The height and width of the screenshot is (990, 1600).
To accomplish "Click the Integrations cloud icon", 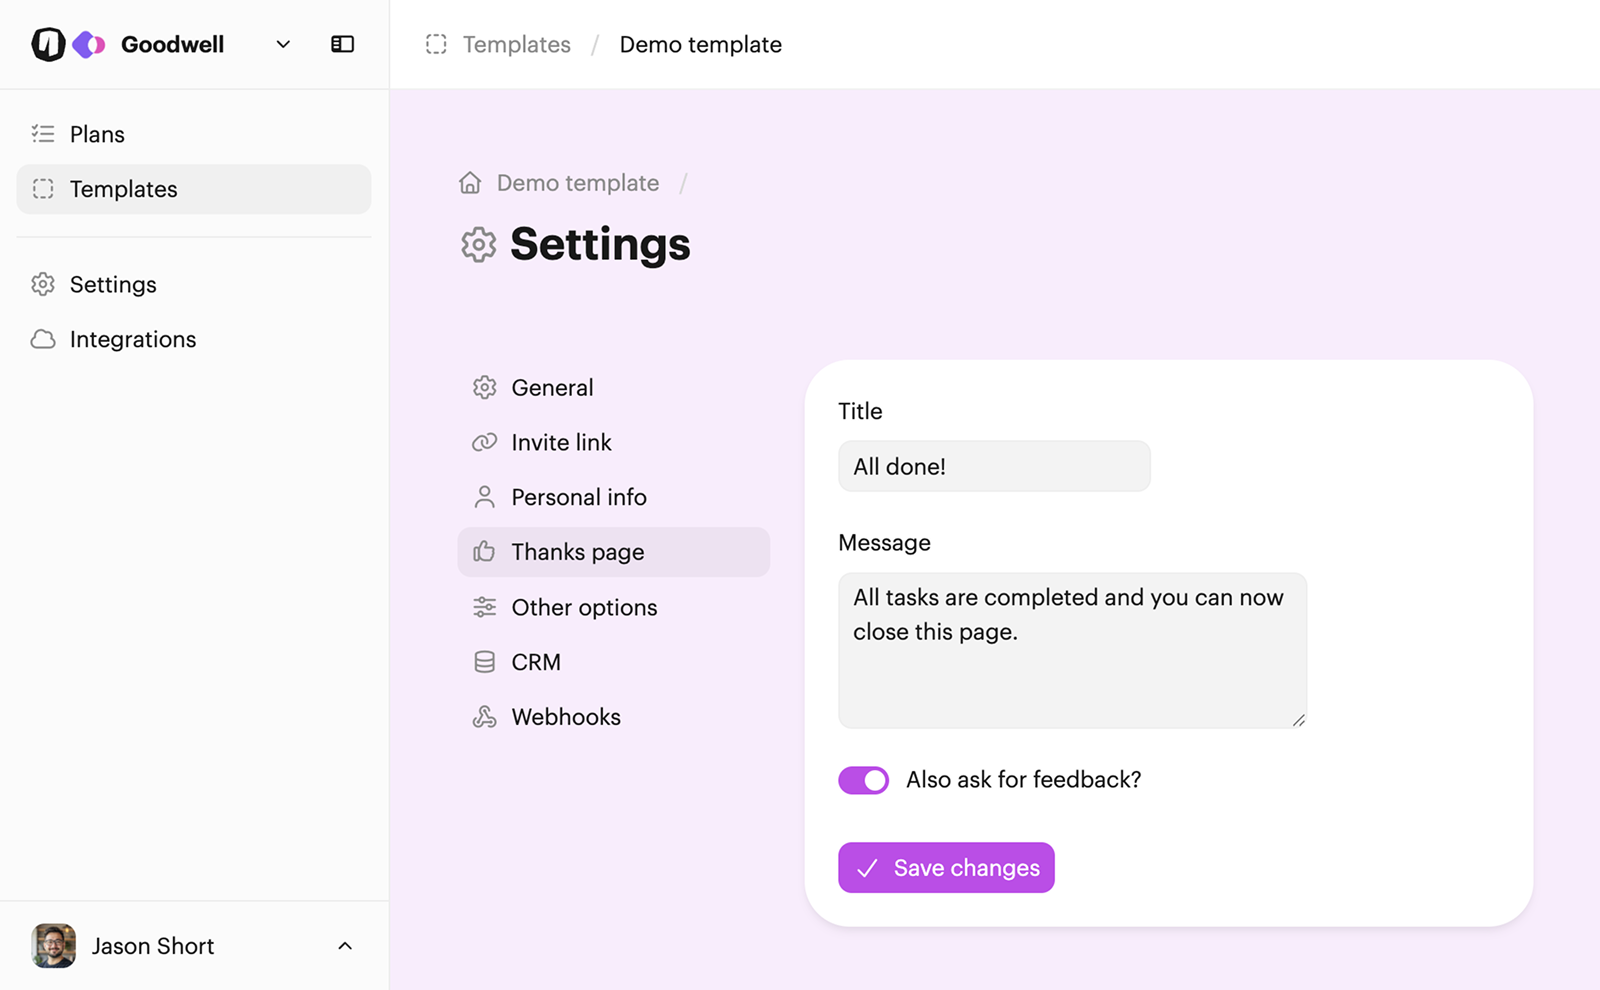I will tap(43, 339).
